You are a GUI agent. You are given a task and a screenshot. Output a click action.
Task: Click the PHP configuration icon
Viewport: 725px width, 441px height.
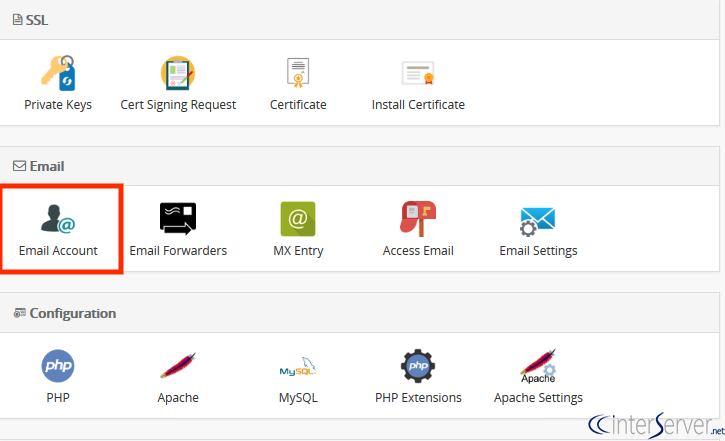point(58,367)
